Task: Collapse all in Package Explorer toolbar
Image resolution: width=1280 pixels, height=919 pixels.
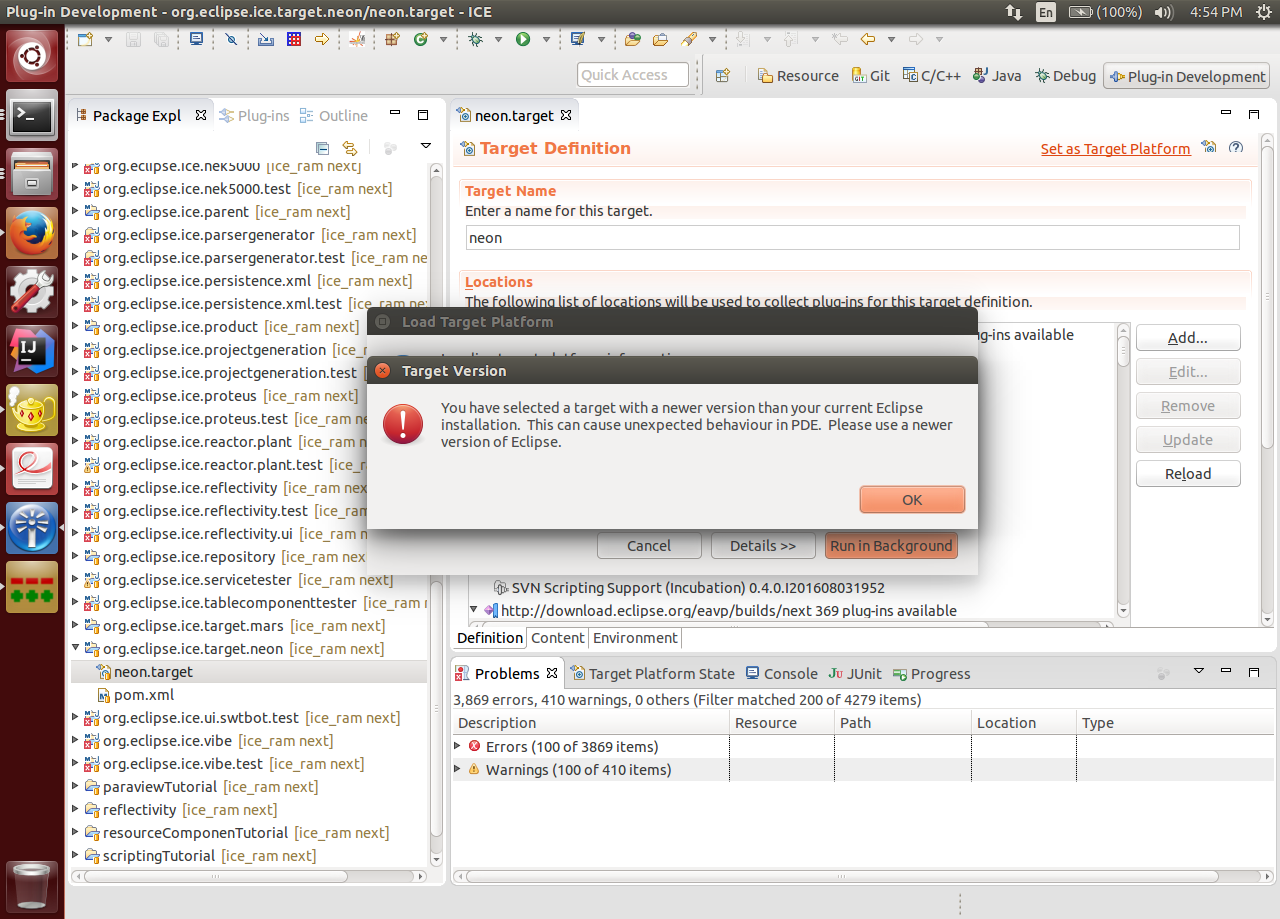Action: (322, 147)
